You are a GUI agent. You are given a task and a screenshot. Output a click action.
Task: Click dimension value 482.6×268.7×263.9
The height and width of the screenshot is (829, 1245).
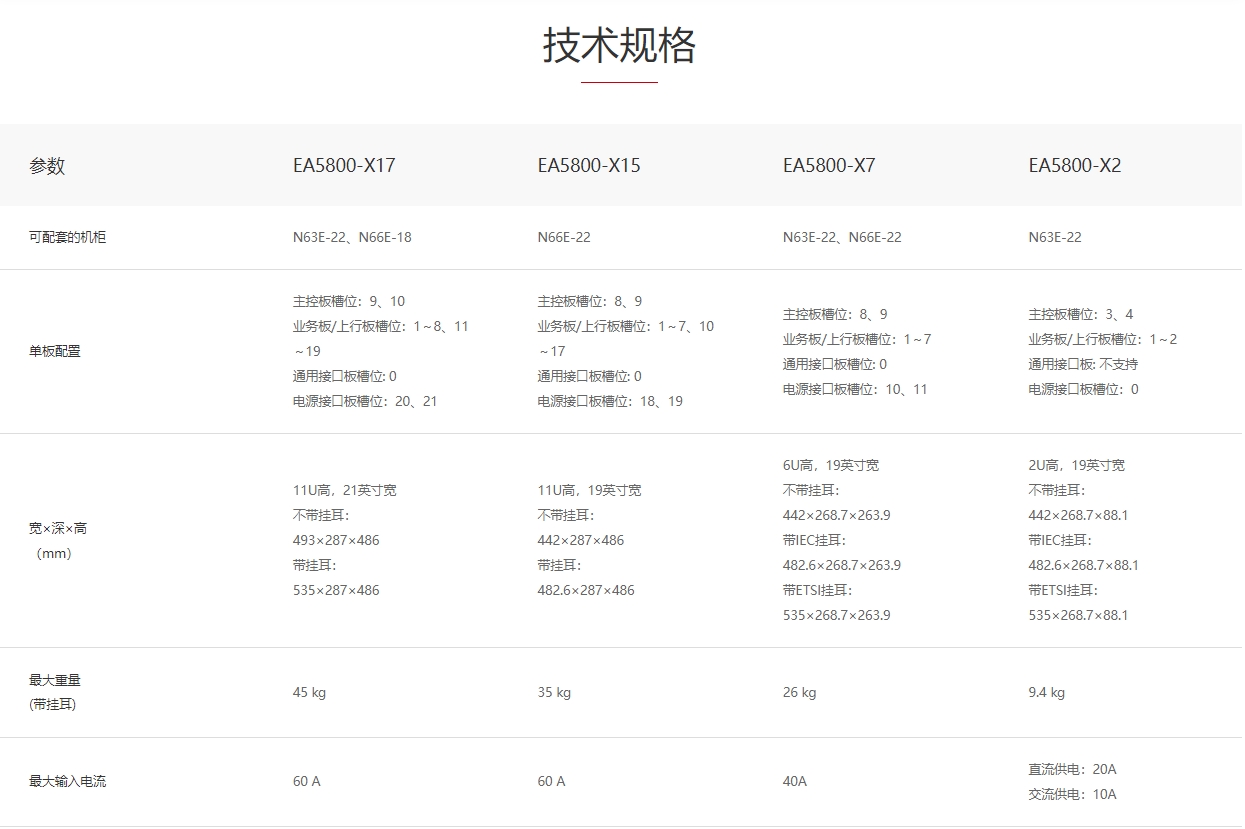point(842,566)
